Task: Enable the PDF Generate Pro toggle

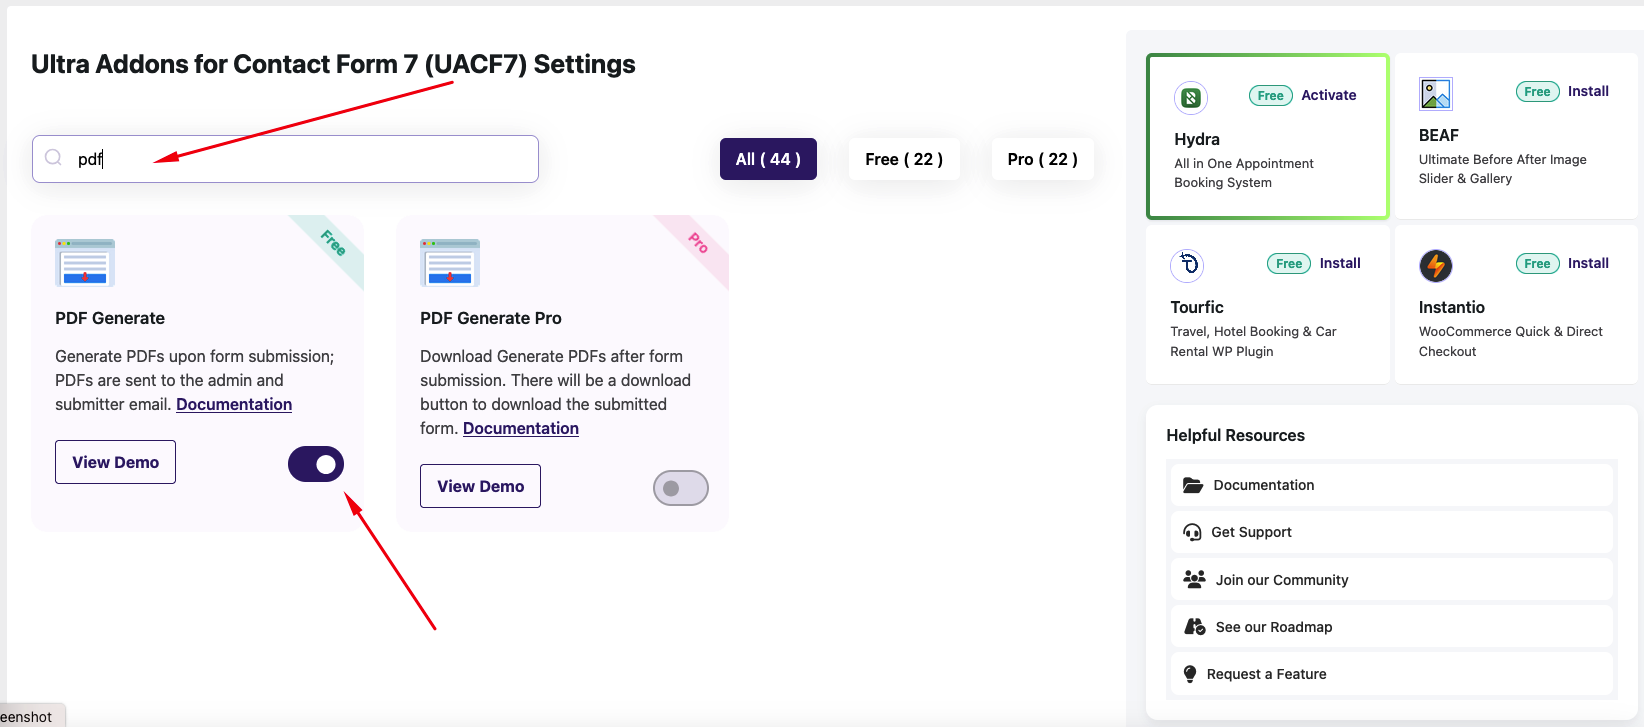Action: point(681,488)
